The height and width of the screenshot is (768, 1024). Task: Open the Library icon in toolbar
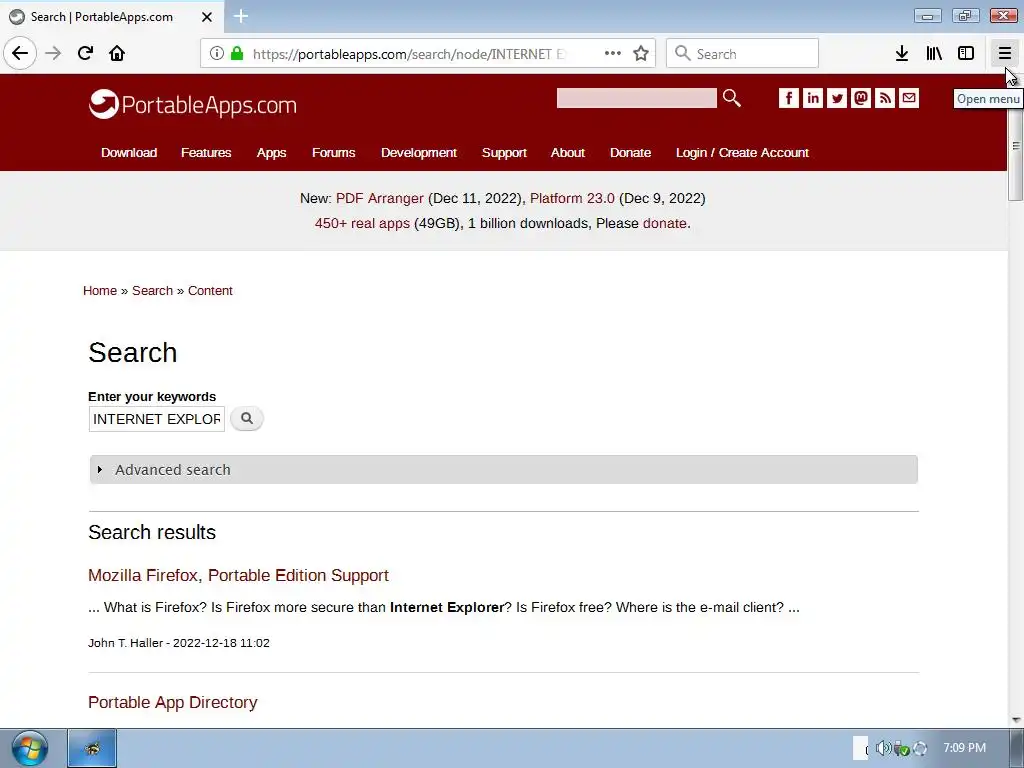pos(934,54)
